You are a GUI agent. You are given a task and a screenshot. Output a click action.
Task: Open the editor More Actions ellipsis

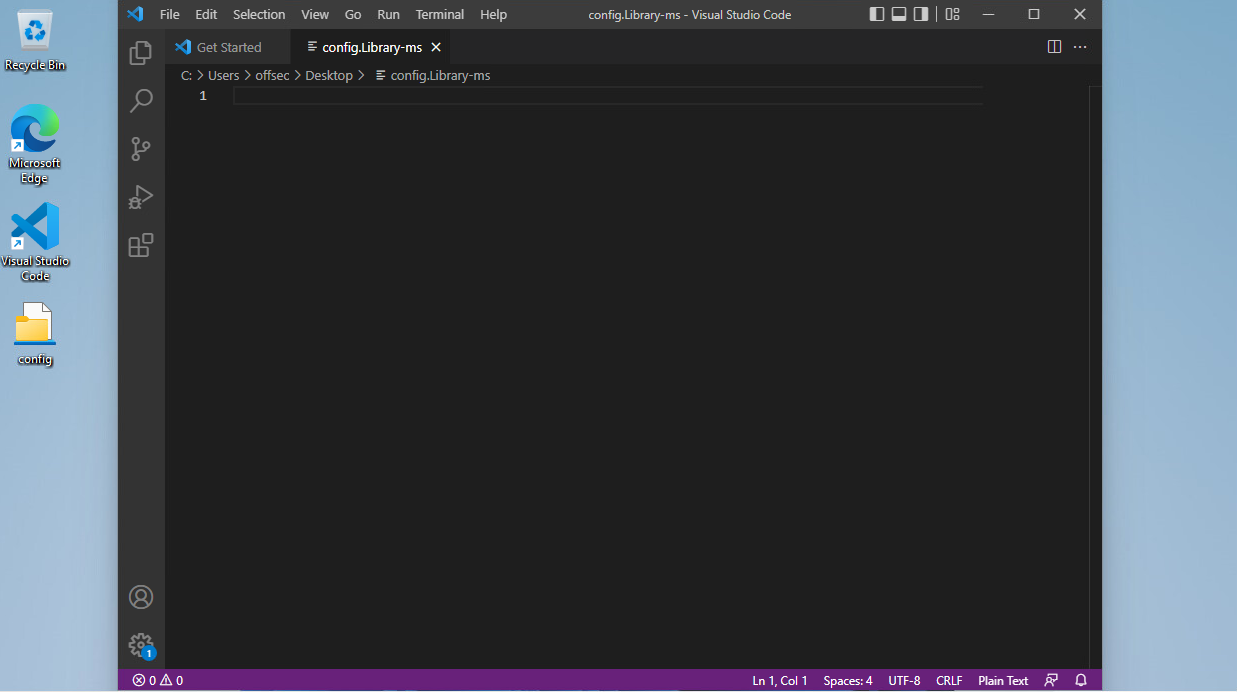click(x=1080, y=47)
